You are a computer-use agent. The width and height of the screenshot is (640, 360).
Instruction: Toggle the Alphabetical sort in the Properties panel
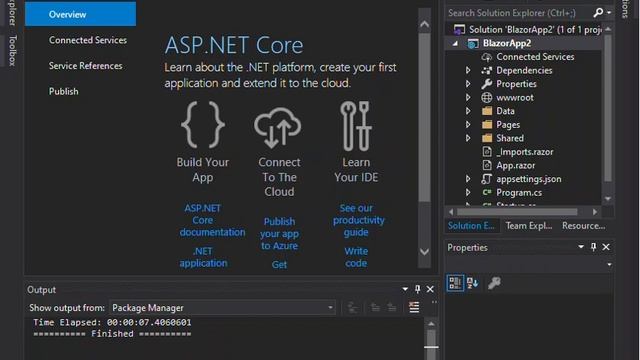473,283
